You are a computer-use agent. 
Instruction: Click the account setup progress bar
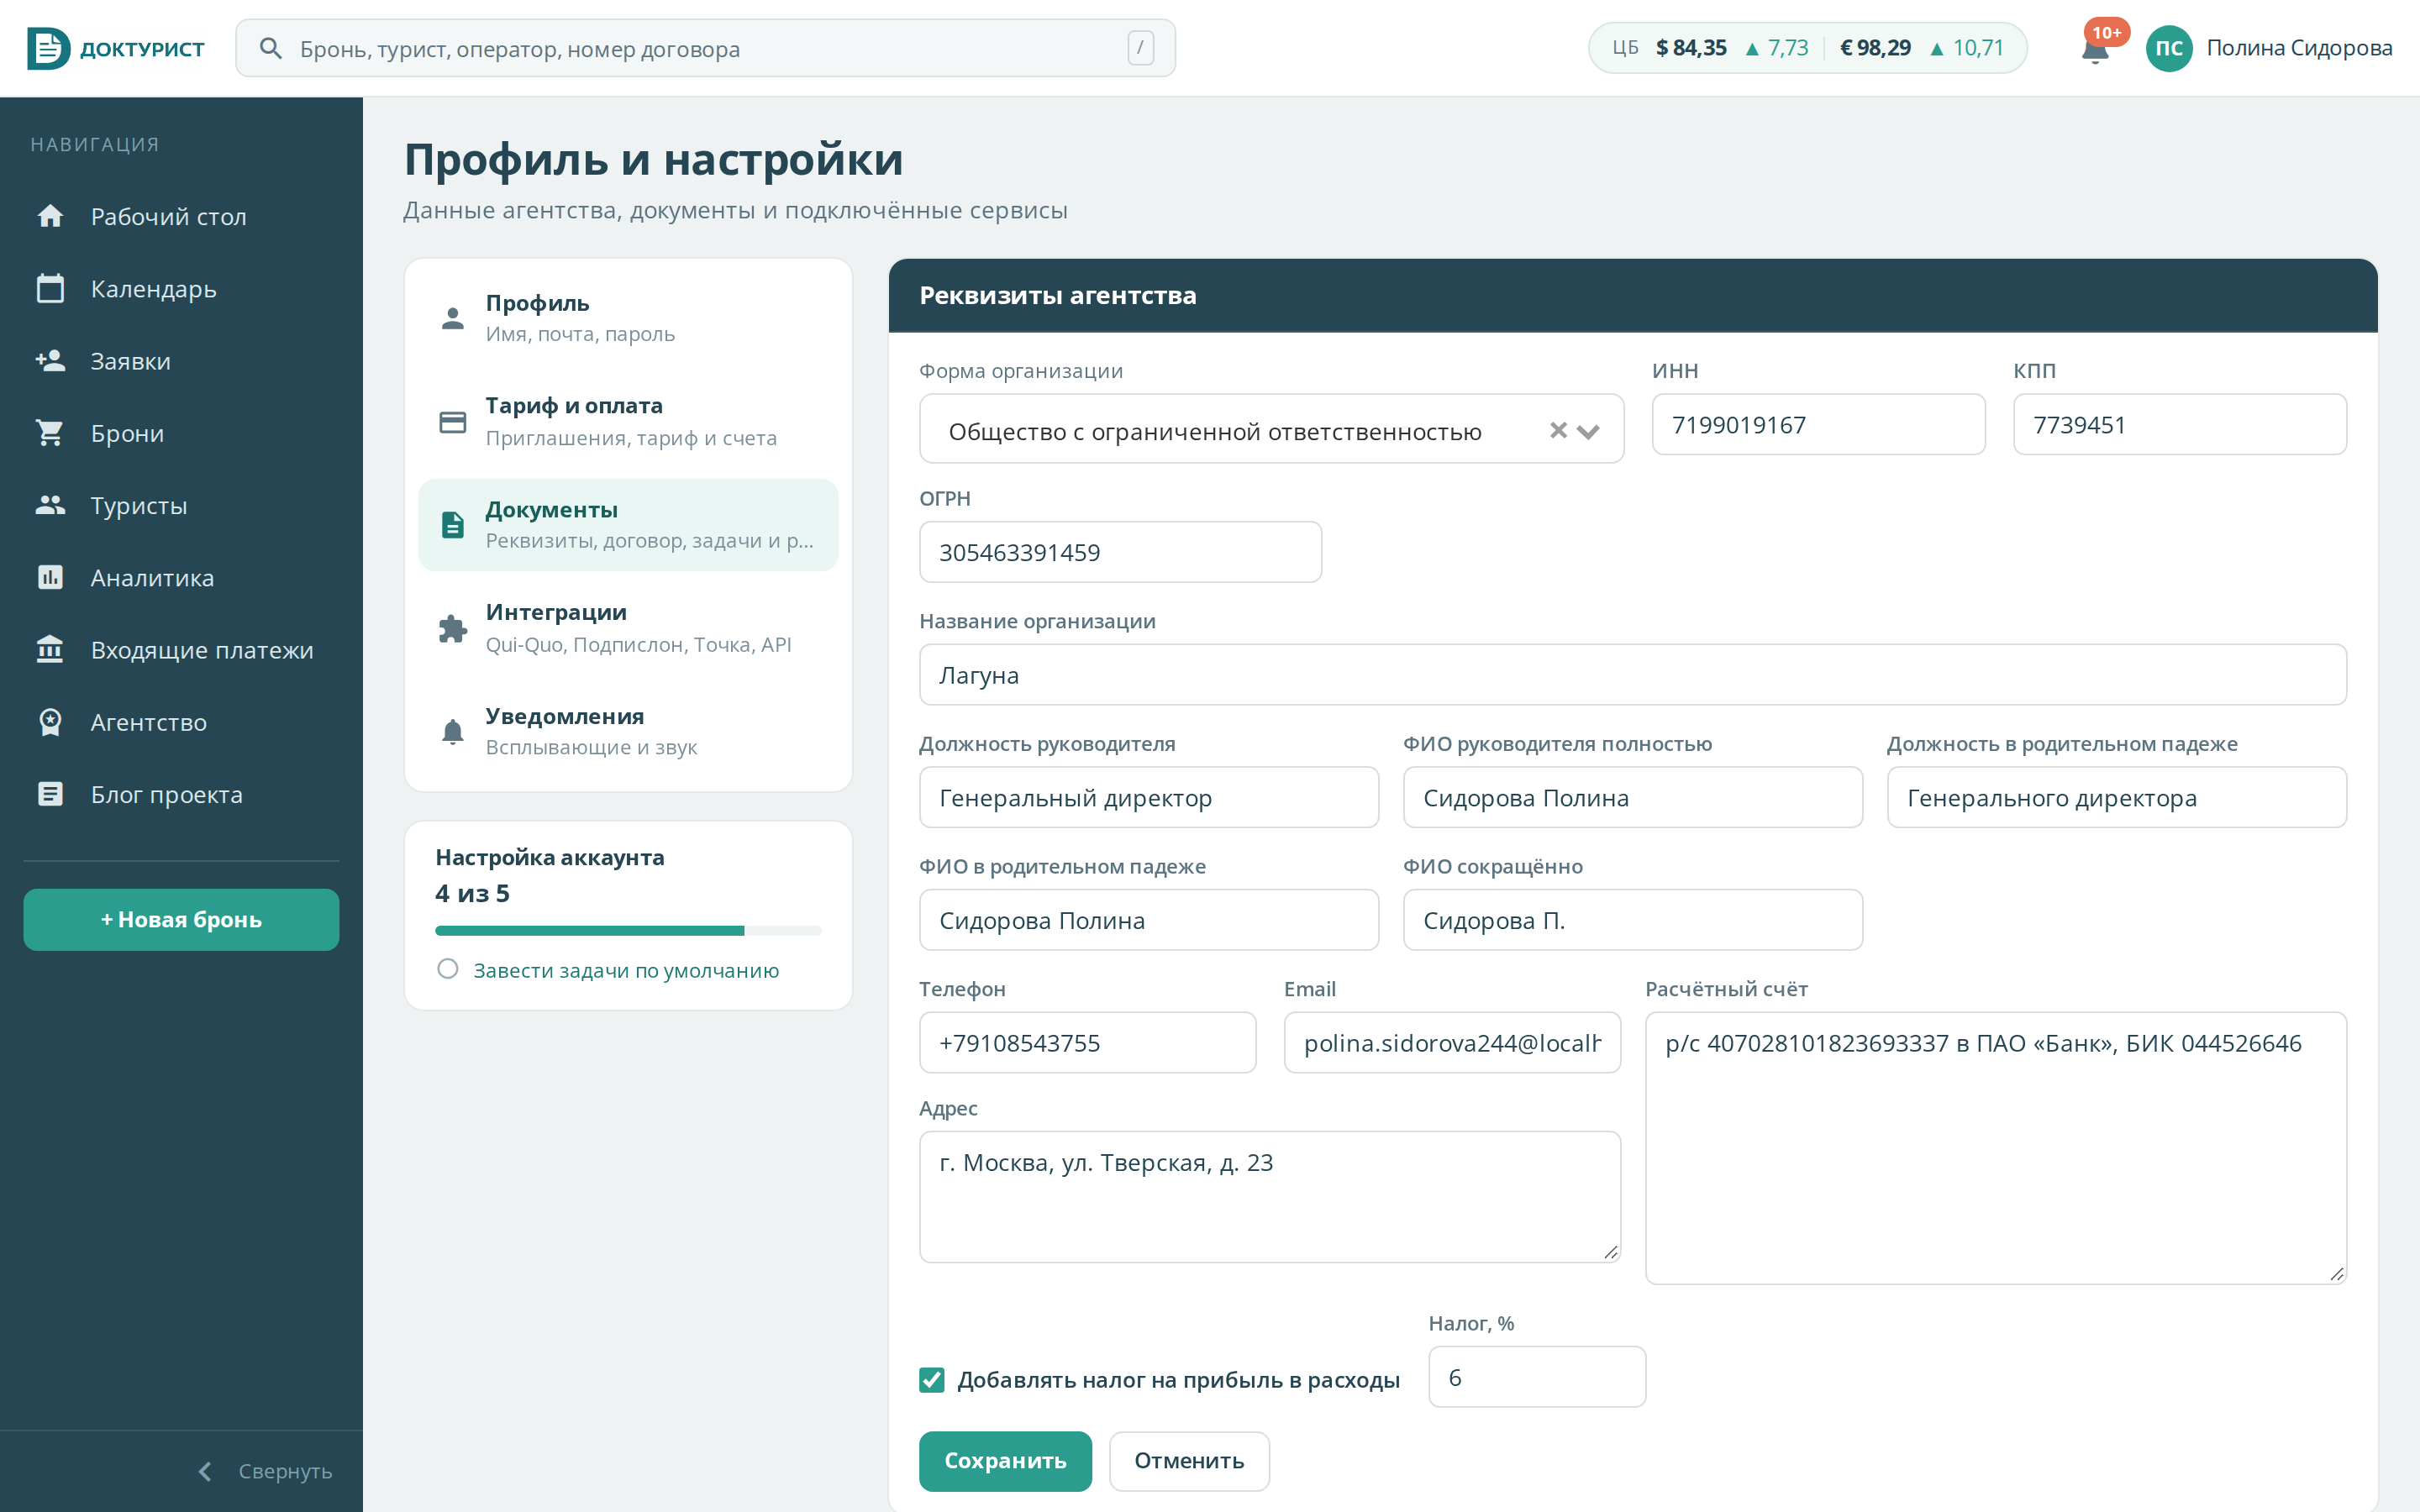[628, 930]
